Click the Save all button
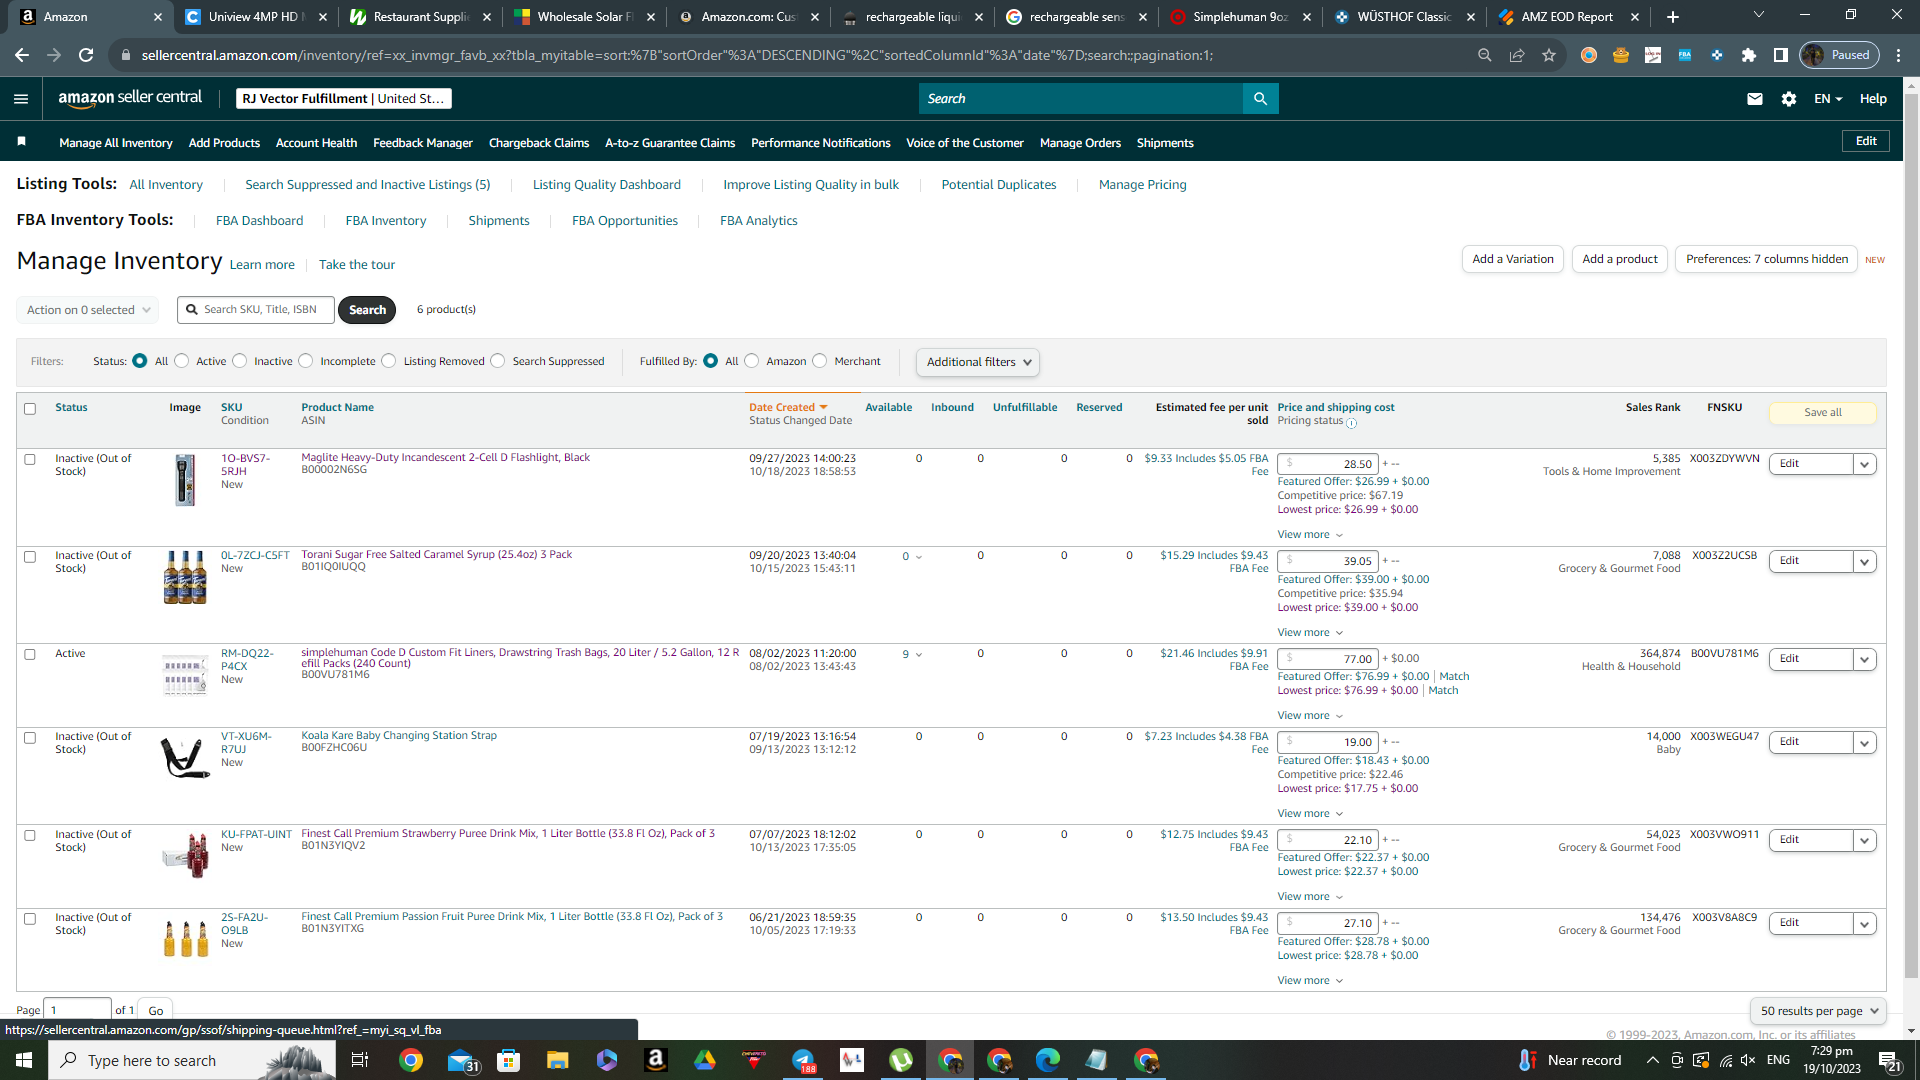1920x1080 pixels. 1823,412
